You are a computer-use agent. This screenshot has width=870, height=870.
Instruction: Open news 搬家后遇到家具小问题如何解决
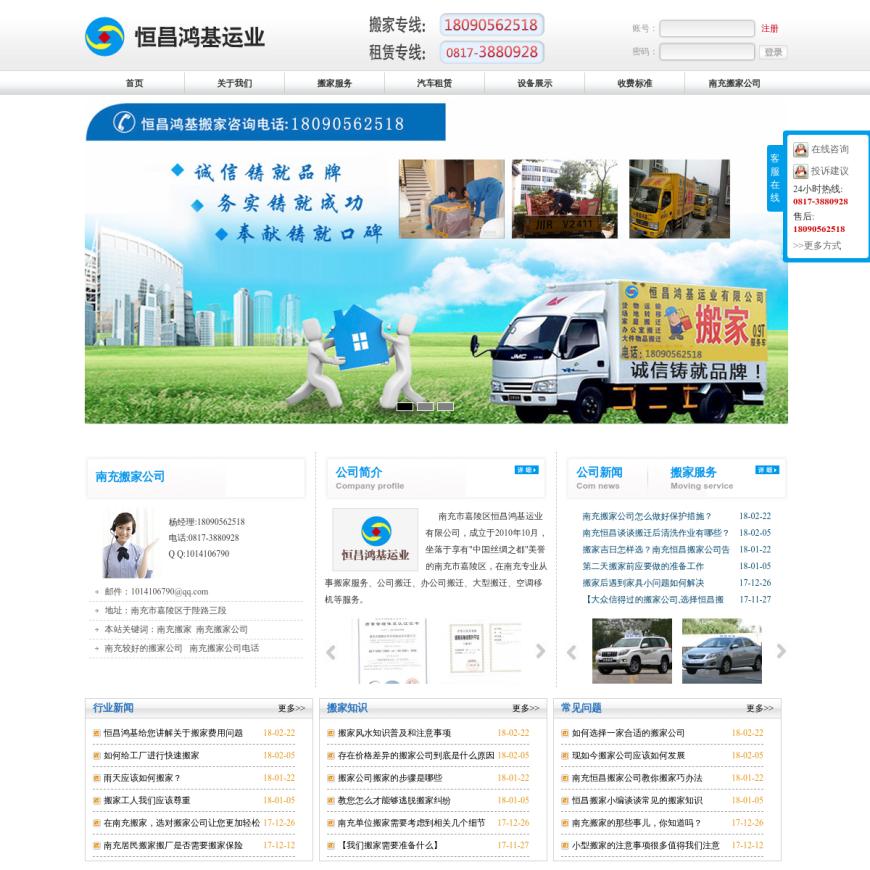tap(643, 583)
